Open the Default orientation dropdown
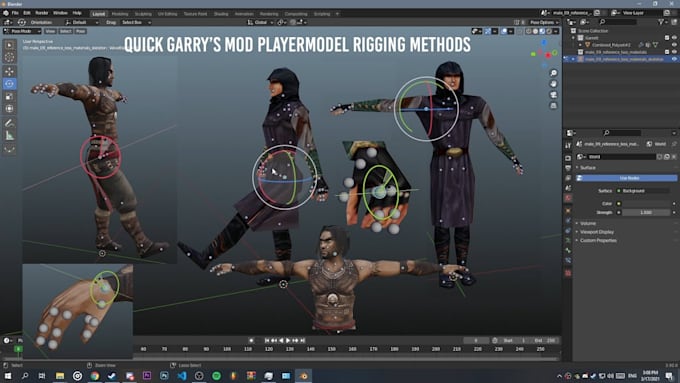This screenshot has height=383, width=680. (82, 22)
